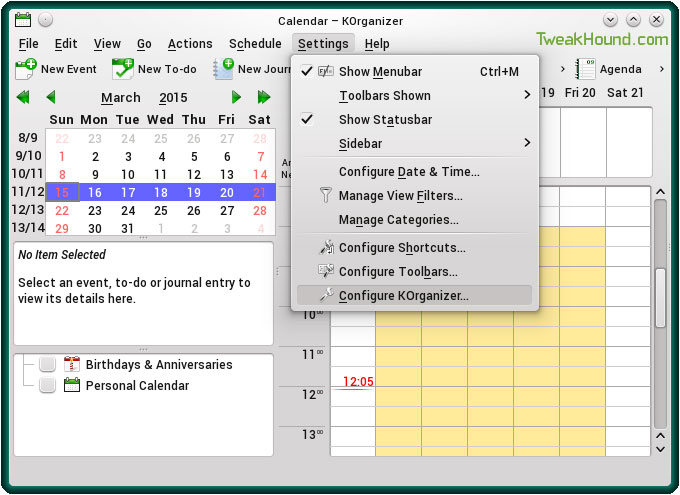Go to next month arrow
The image size is (680, 495).
tap(236, 97)
